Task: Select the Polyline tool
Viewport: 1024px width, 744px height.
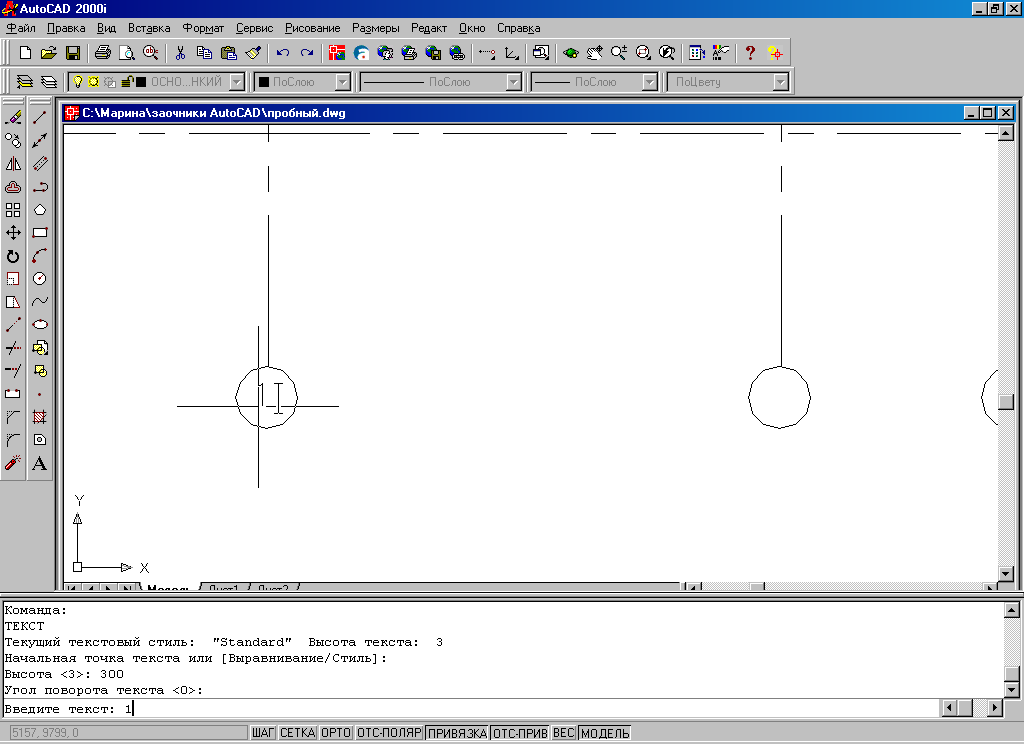Action: pyautogui.click(x=40, y=187)
